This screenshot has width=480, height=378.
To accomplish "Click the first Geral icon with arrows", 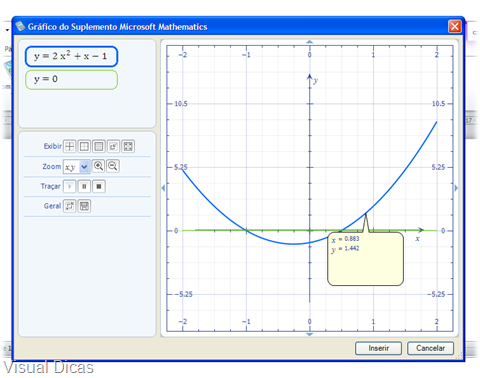I will pos(70,206).
